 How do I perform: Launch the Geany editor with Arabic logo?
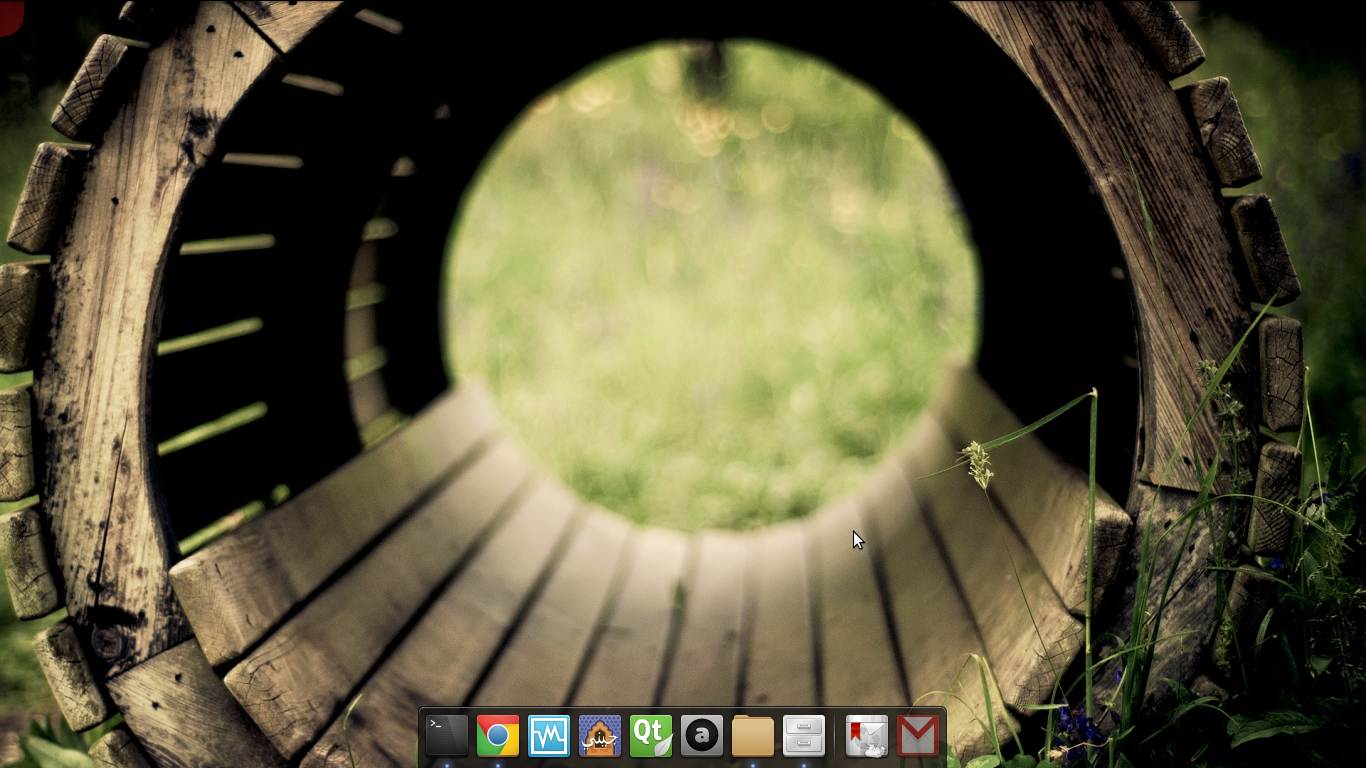click(600, 736)
